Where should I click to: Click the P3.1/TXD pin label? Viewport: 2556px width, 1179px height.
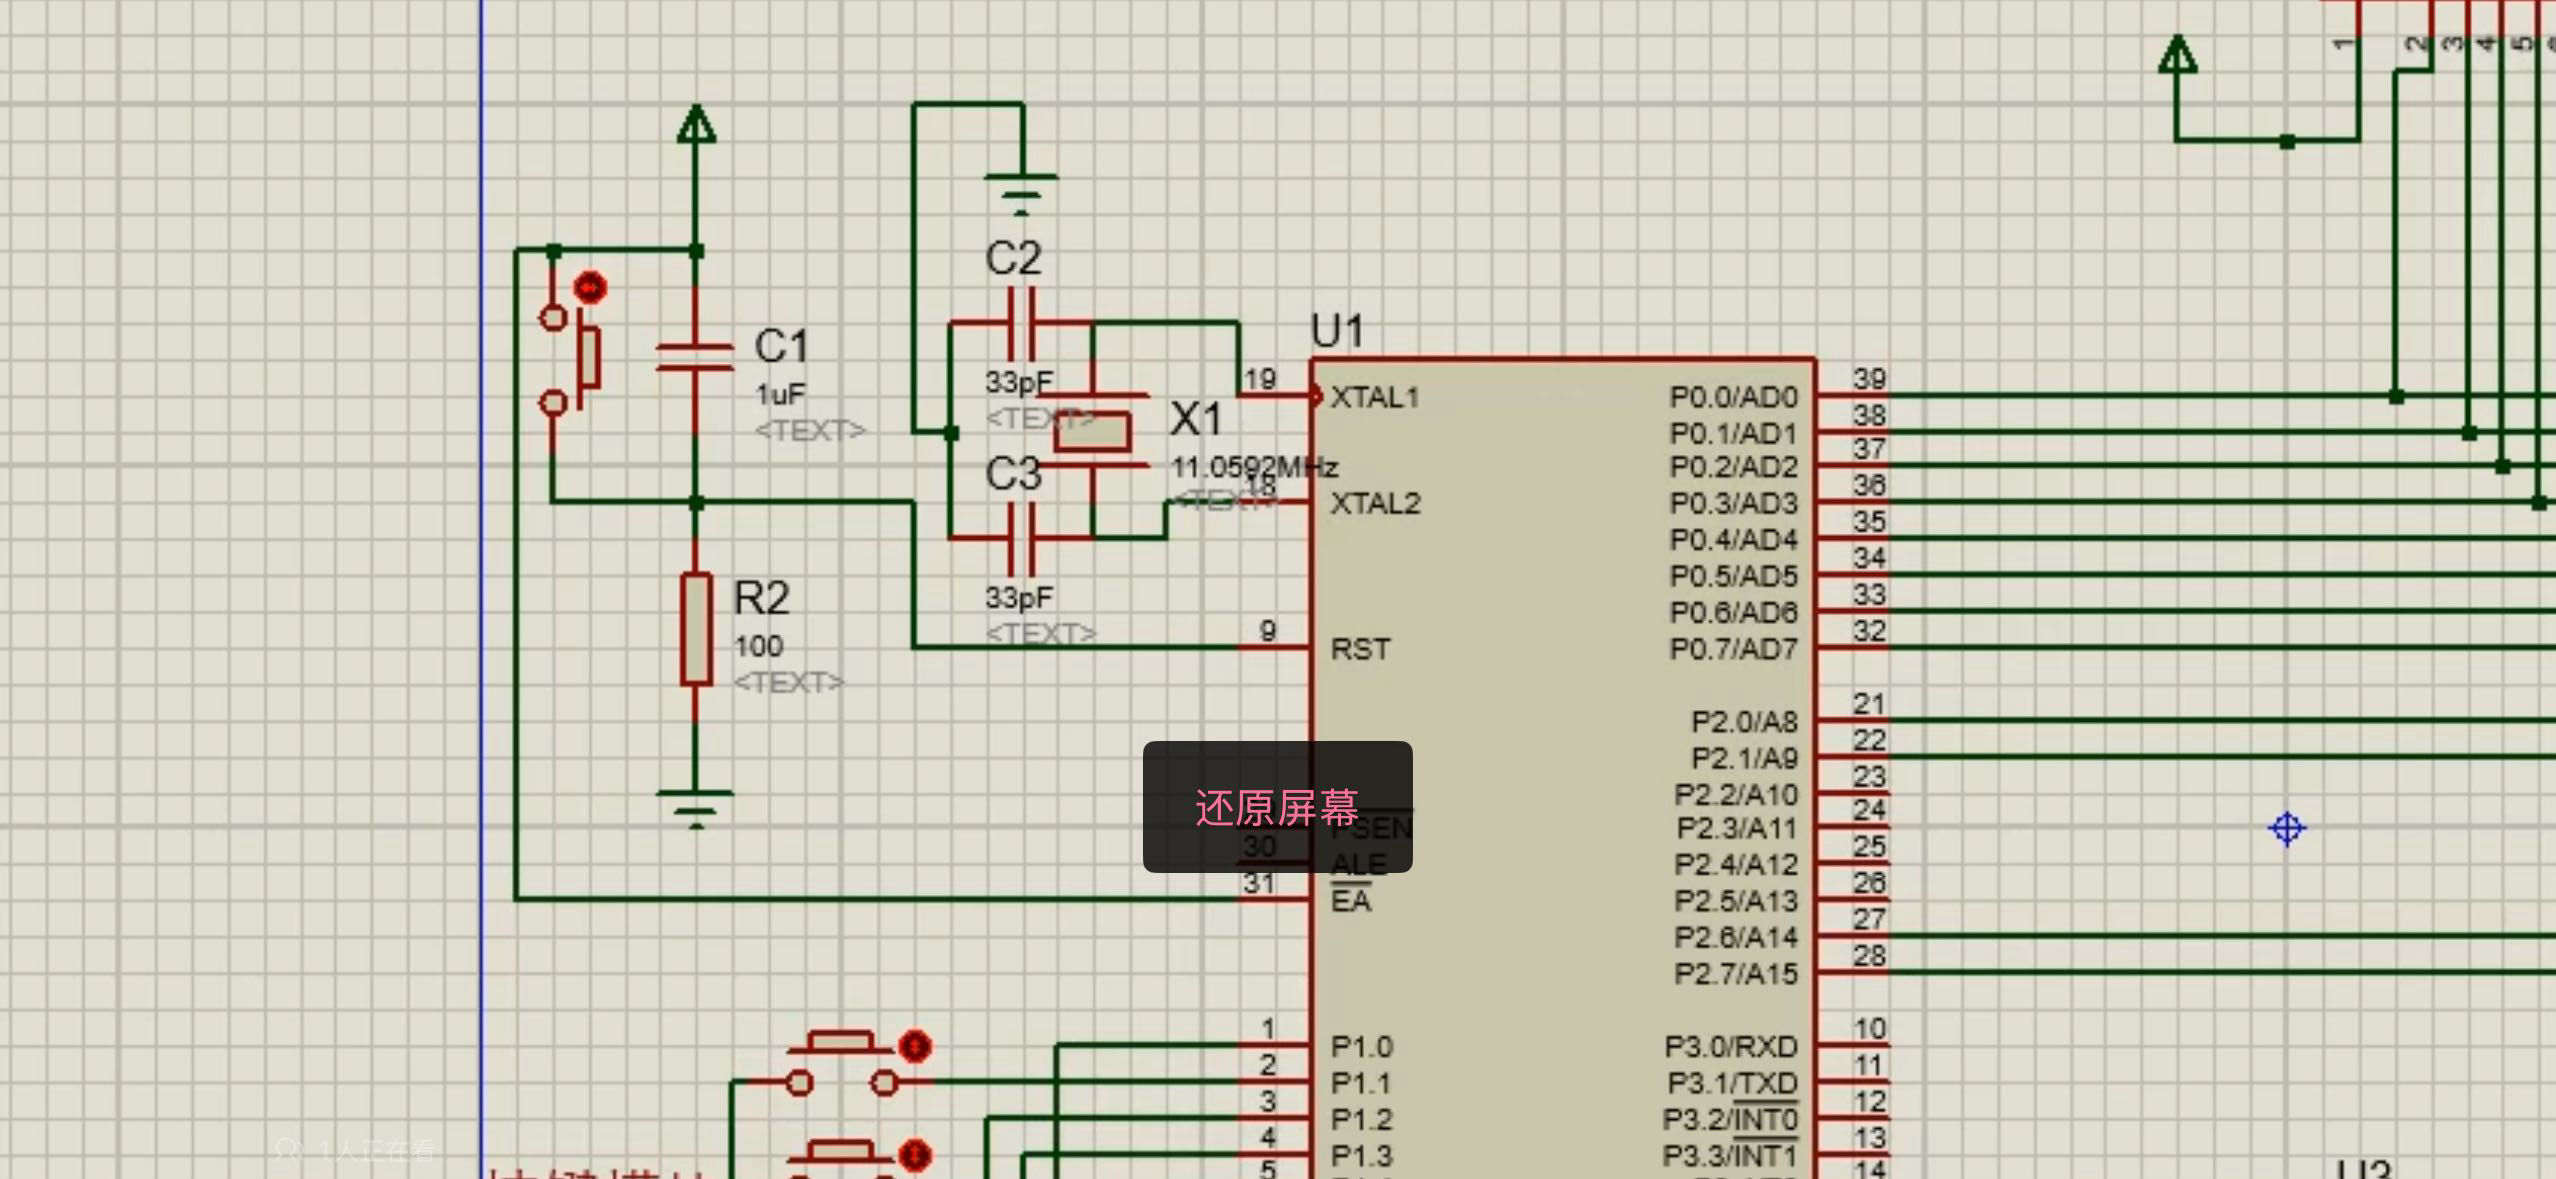1732,1083
